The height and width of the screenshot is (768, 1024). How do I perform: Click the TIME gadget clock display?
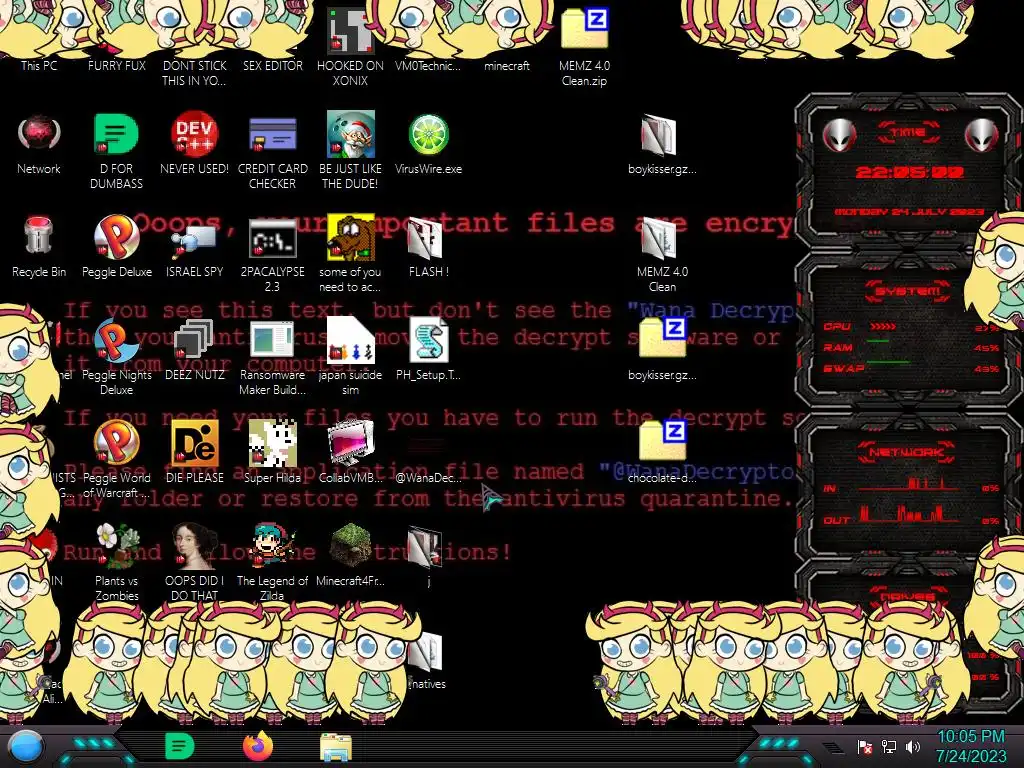point(909,172)
